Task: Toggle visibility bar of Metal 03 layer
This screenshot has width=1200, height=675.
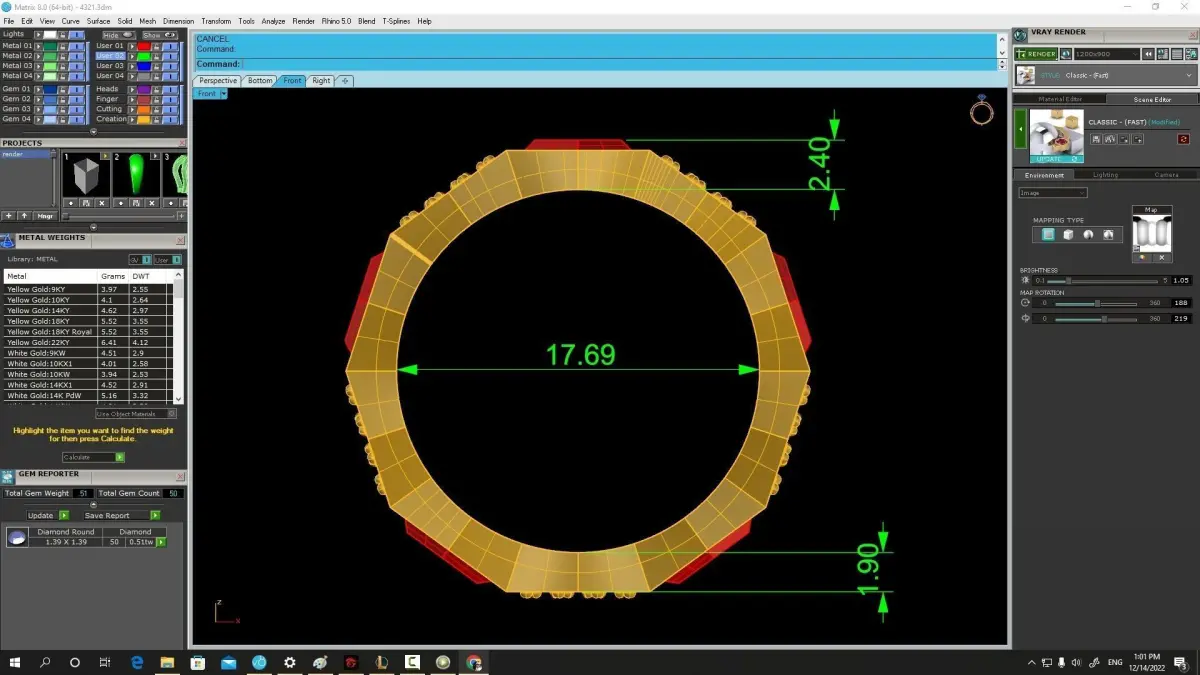Action: coord(77,66)
